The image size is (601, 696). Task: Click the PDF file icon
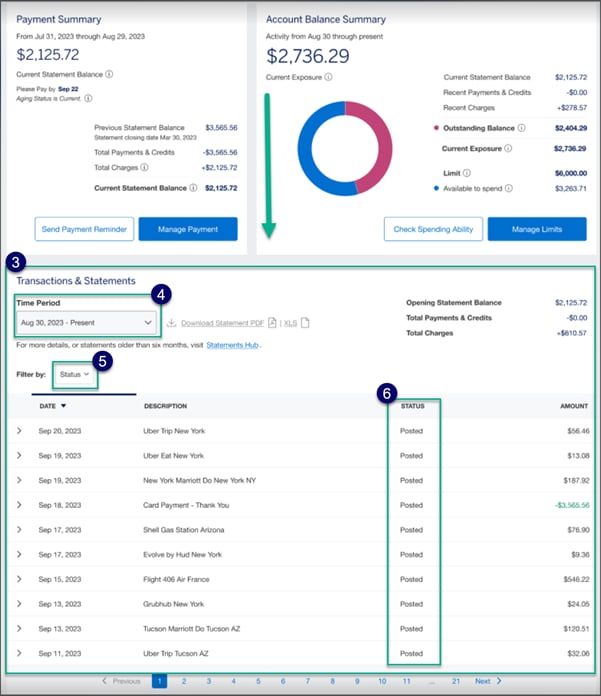point(272,323)
